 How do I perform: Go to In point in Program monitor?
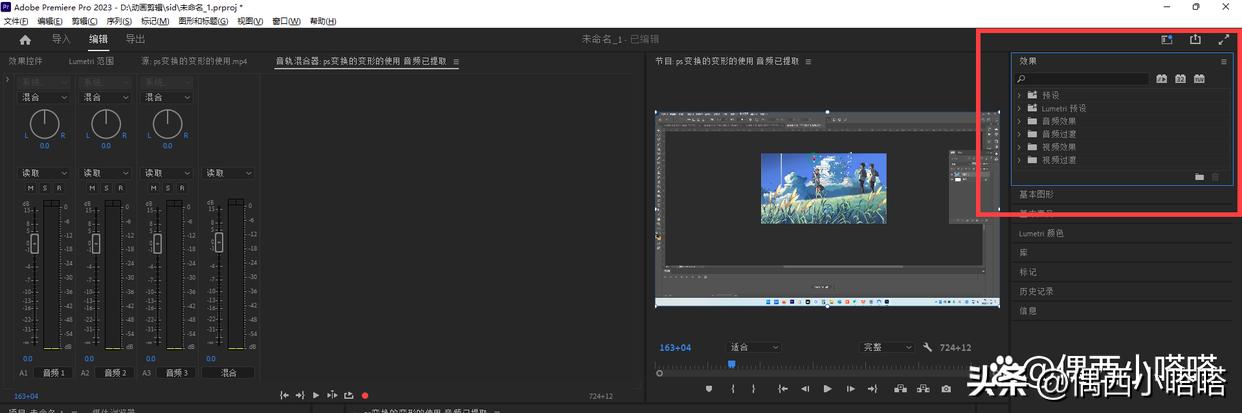pos(782,389)
